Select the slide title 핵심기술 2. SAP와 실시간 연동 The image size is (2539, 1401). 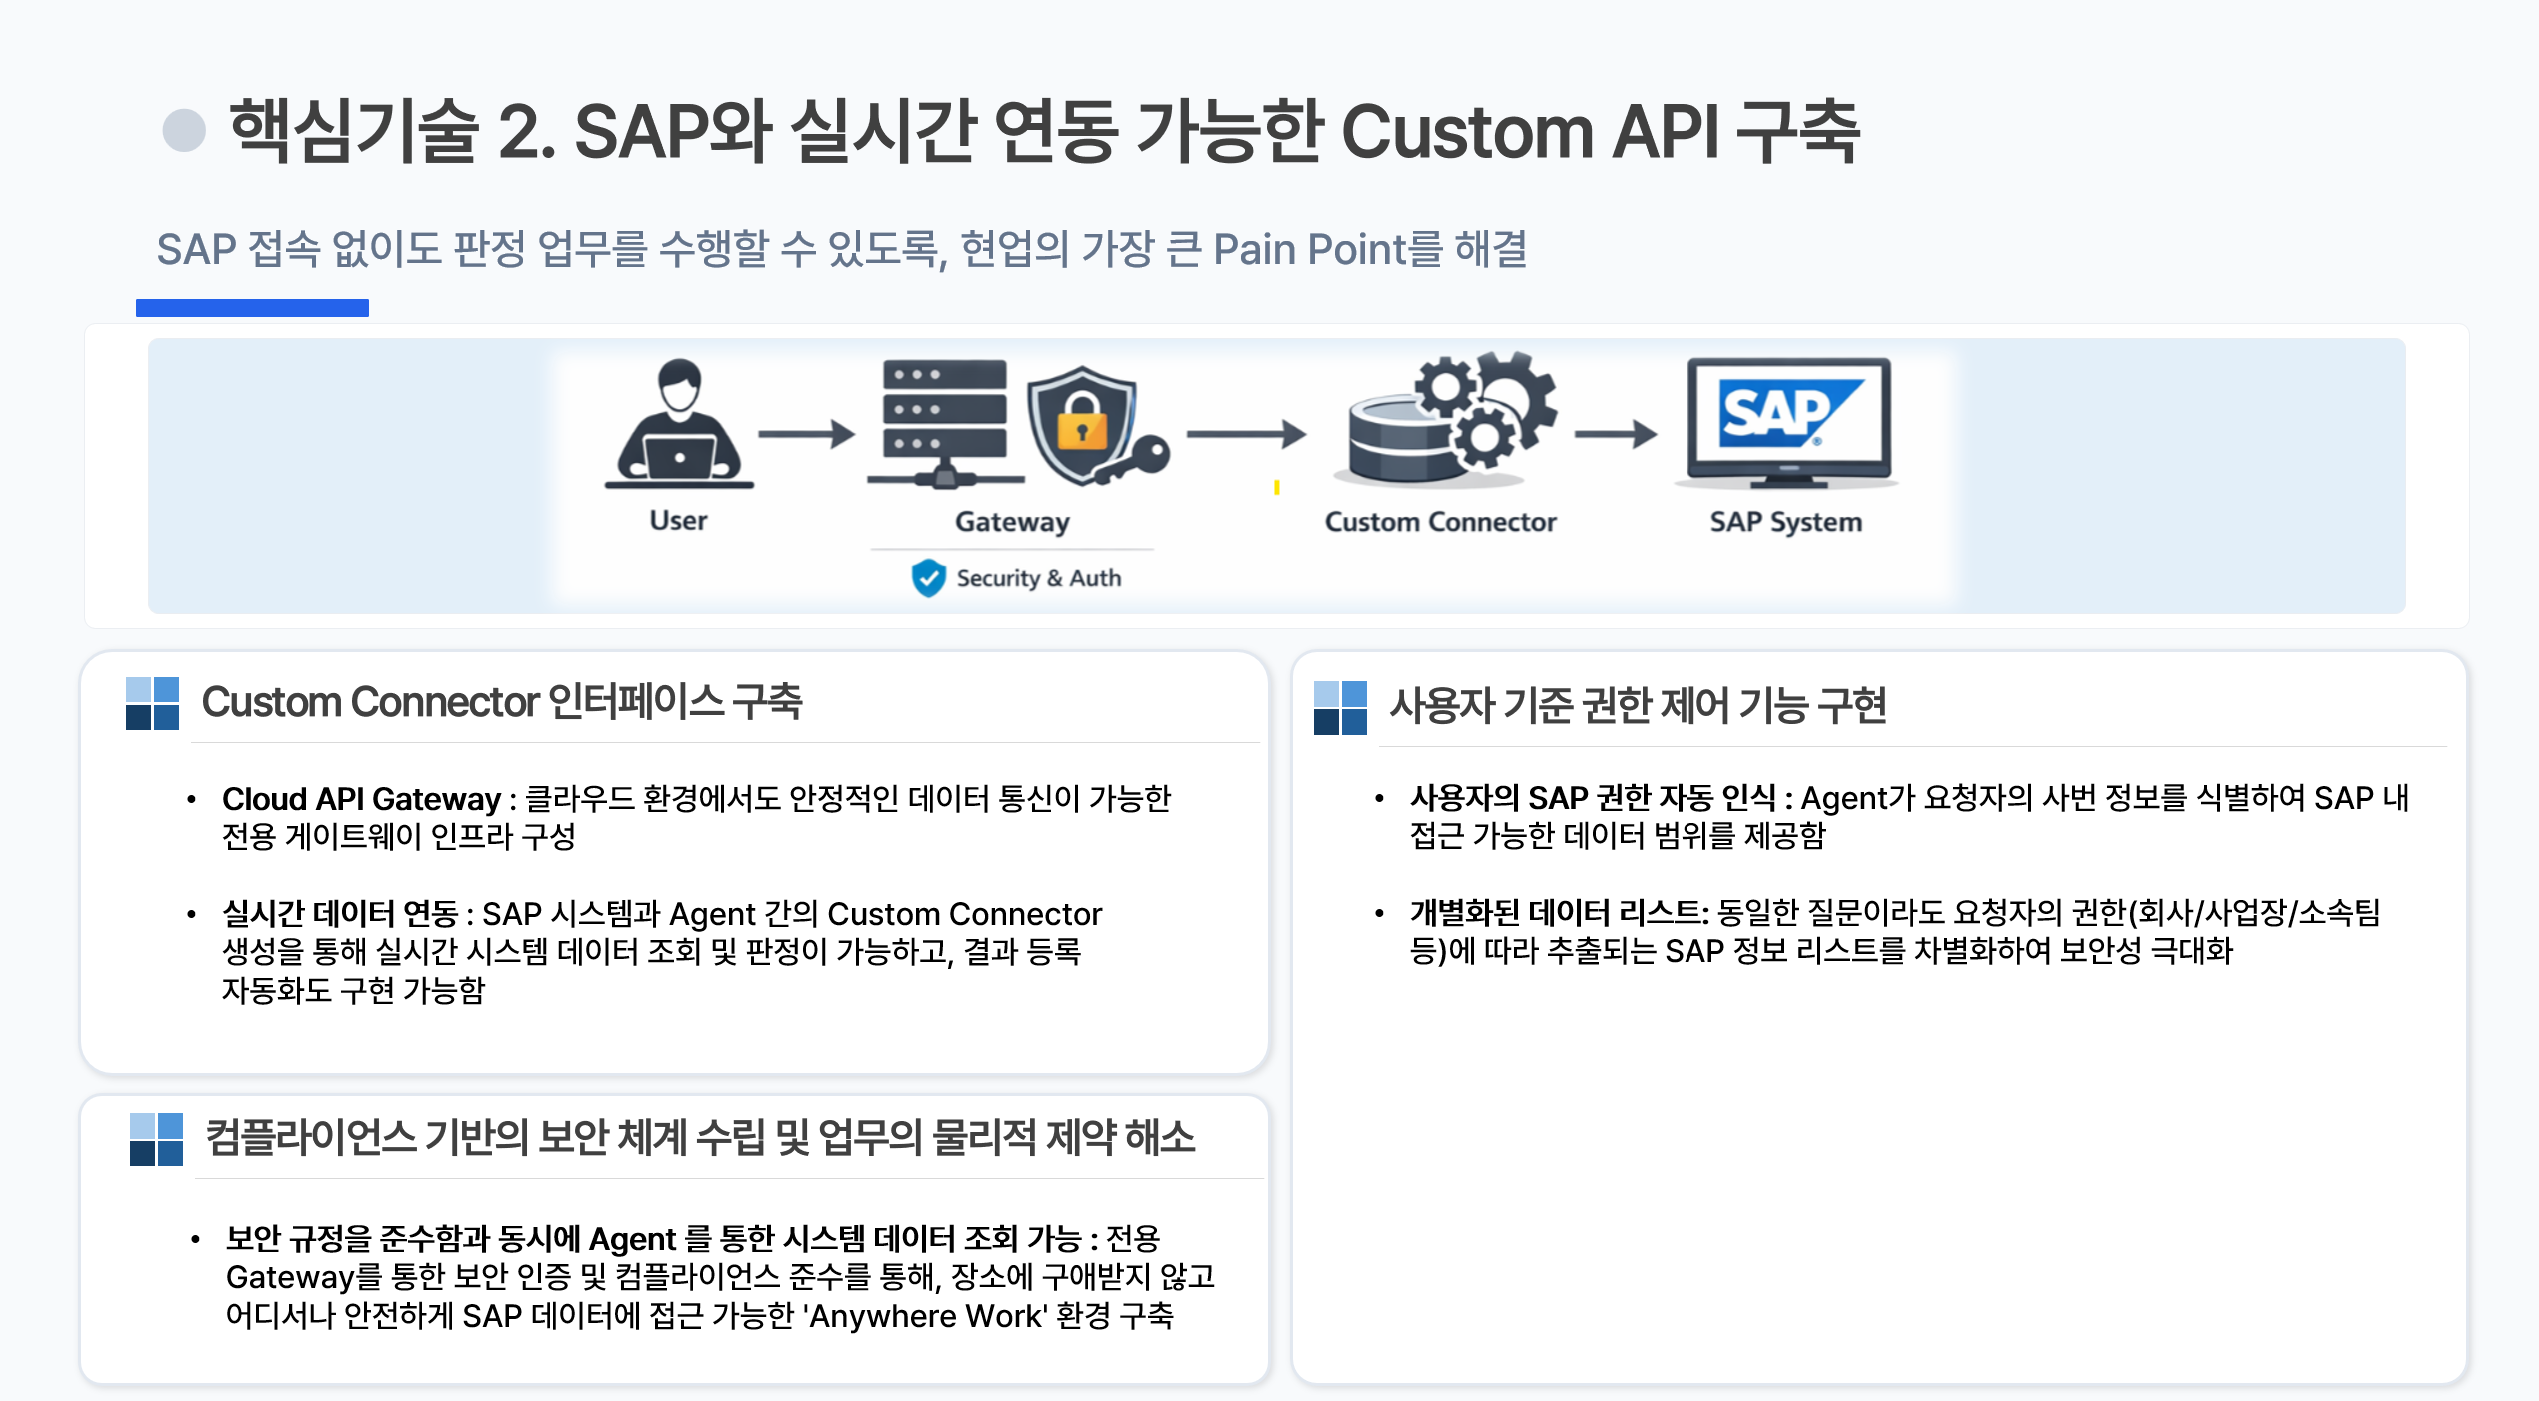tap(1044, 131)
